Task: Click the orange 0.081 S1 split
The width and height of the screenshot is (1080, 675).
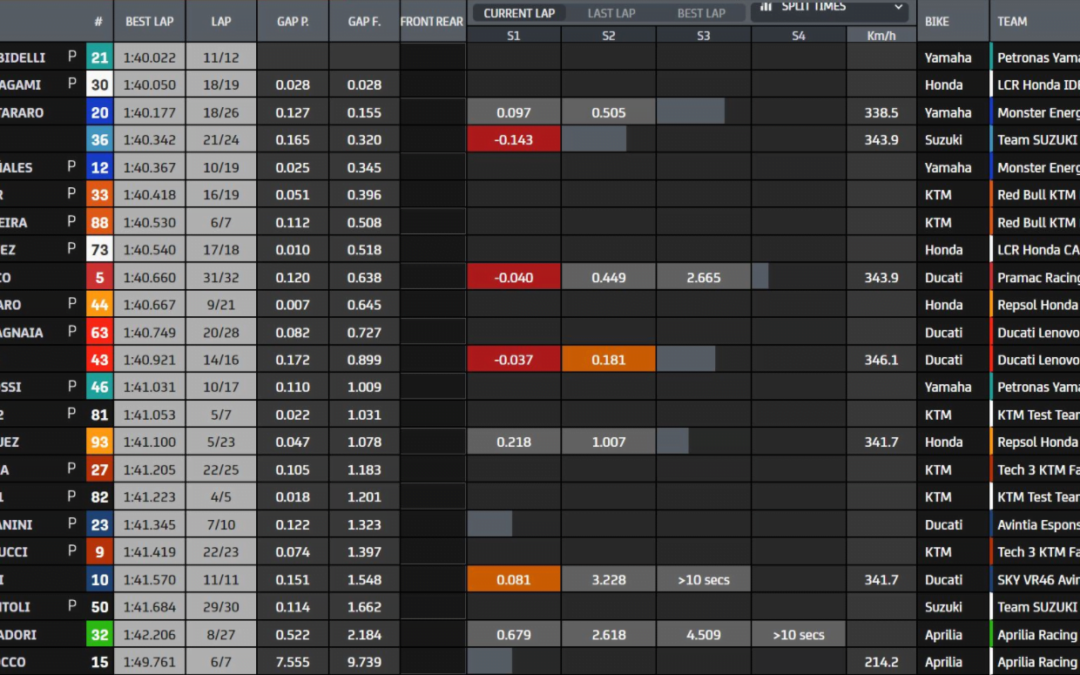Action: click(513, 579)
